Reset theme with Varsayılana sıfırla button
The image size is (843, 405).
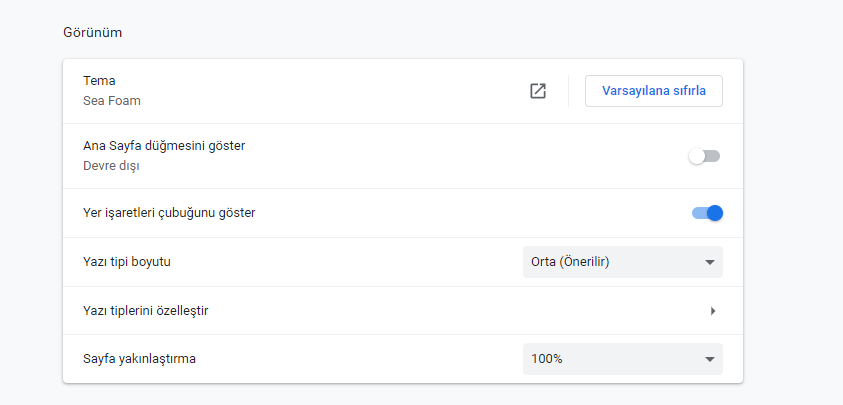653,91
